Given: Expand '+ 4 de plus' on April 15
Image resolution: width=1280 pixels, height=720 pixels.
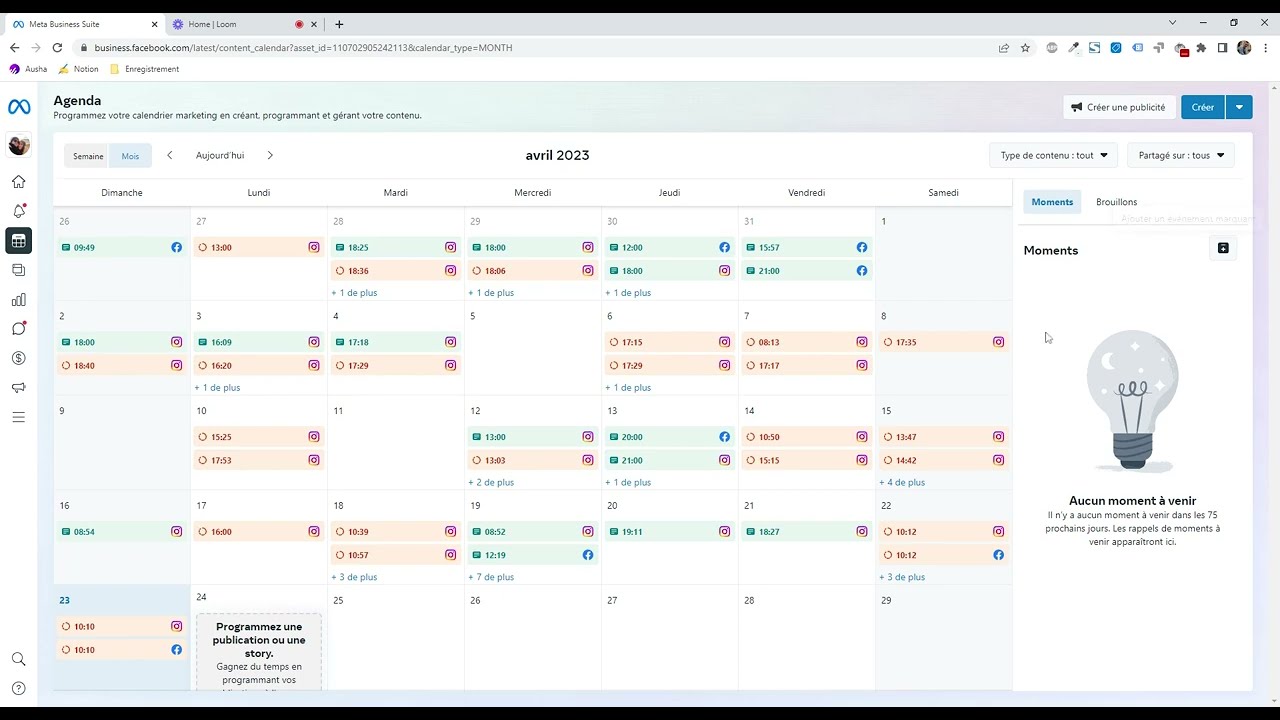Looking at the screenshot, I should tap(902, 482).
